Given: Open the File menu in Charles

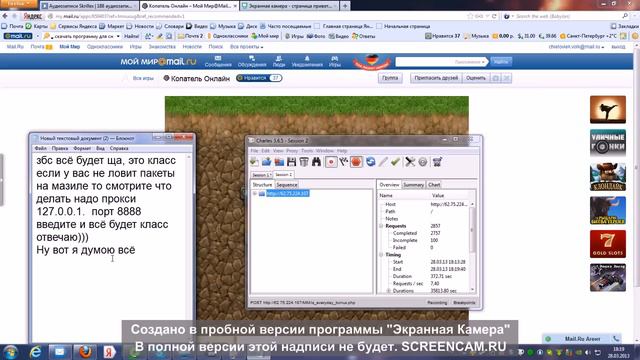Looking at the screenshot, I should (x=254, y=151).
